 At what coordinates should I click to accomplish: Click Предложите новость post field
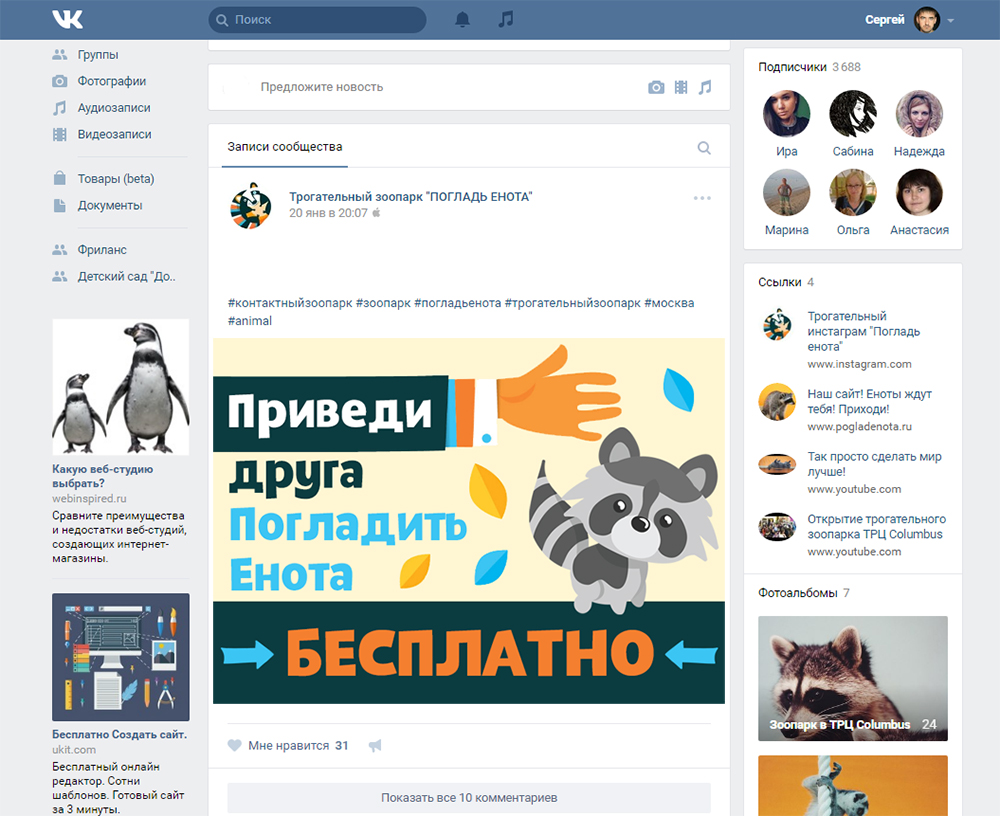(321, 87)
